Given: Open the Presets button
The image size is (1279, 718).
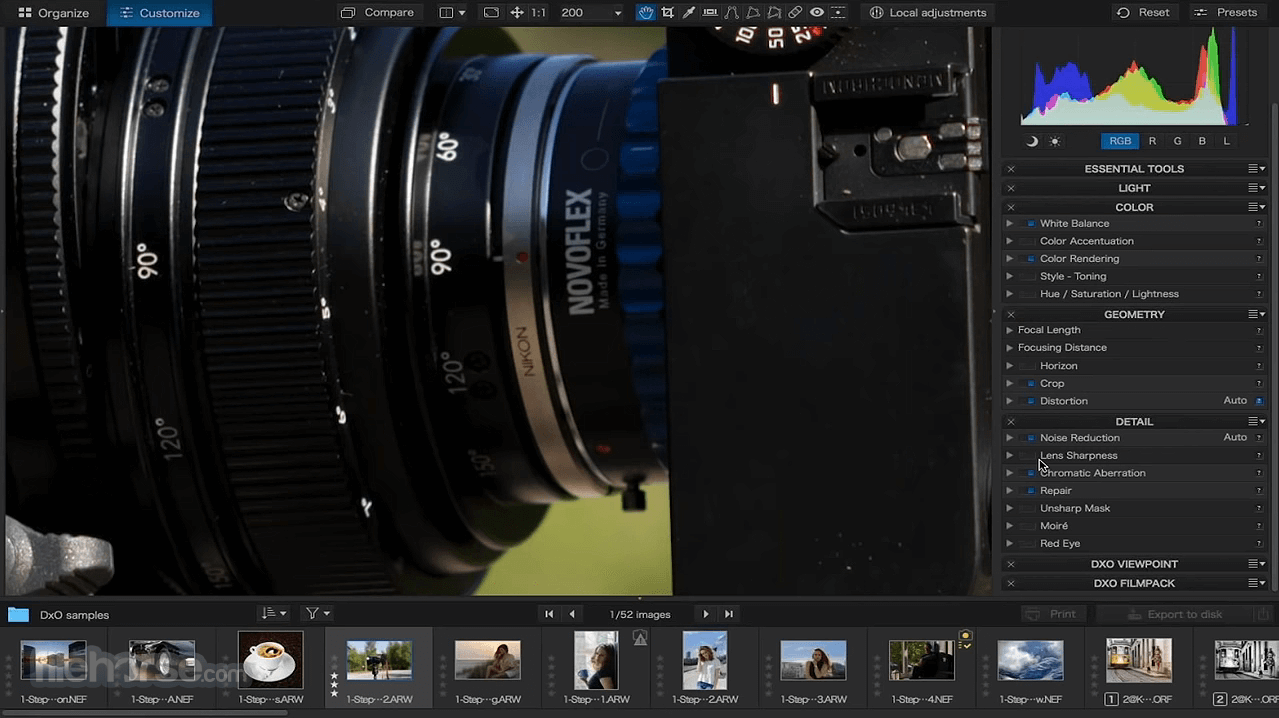Looking at the screenshot, I should 1226,13.
